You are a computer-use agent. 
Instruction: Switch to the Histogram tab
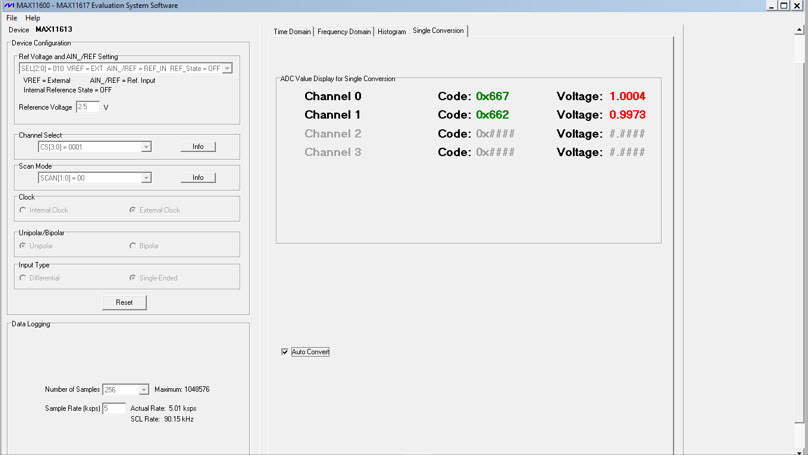click(392, 31)
